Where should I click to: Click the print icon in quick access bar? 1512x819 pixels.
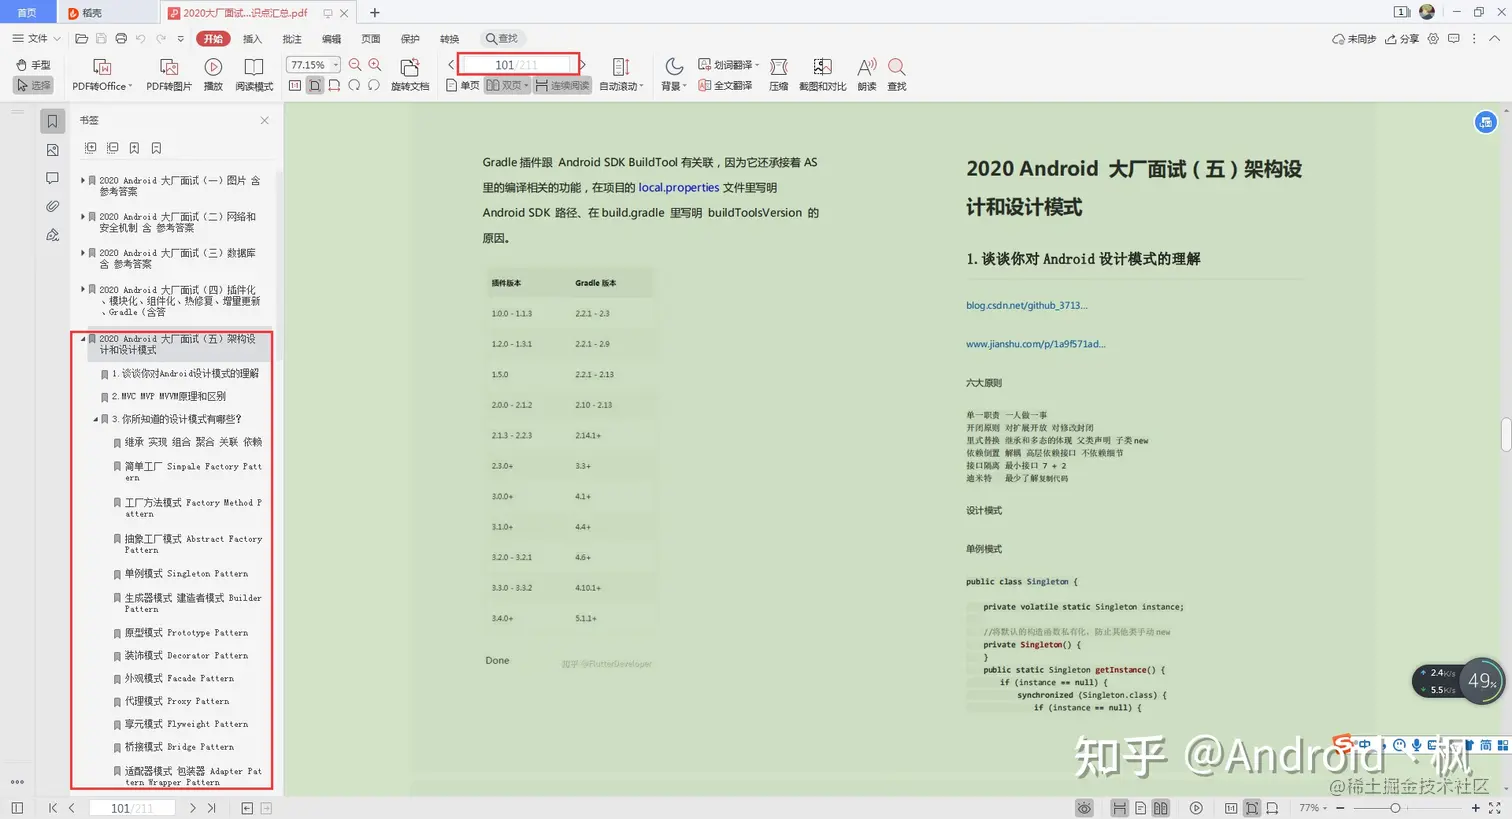pos(121,39)
